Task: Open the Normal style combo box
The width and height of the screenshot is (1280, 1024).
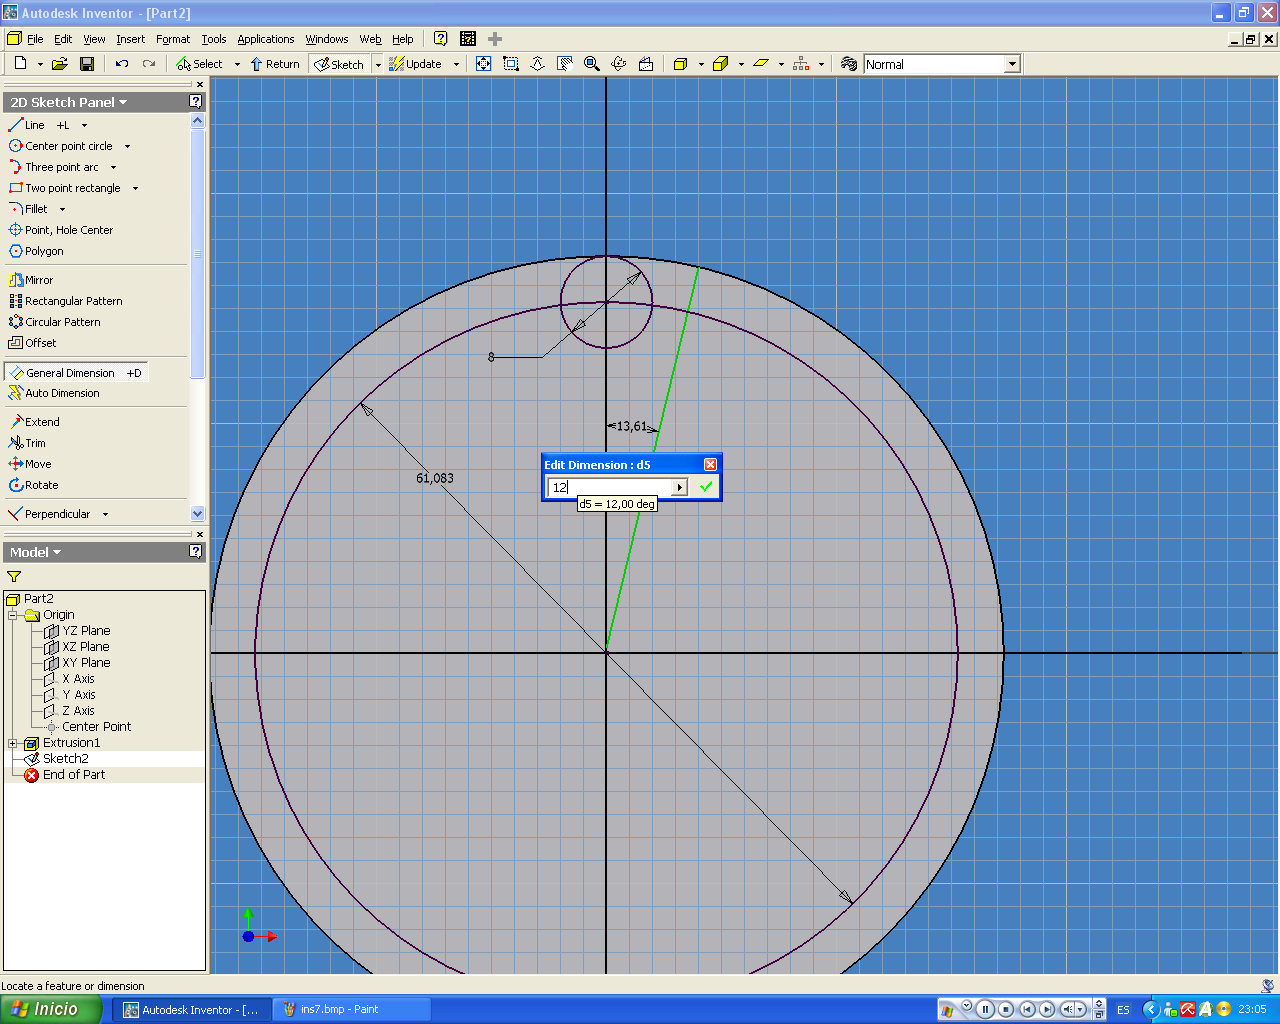Action: pyautogui.click(x=1012, y=63)
